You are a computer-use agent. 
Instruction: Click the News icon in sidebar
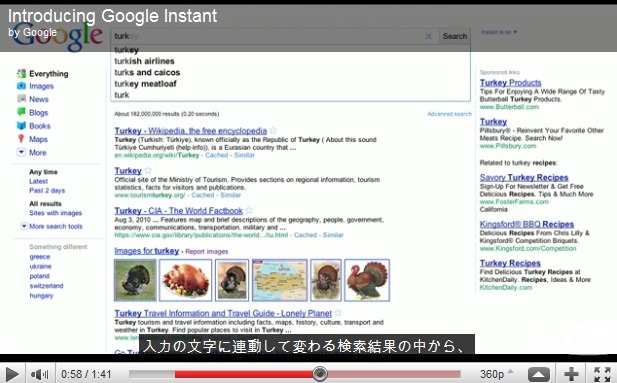coord(21,99)
